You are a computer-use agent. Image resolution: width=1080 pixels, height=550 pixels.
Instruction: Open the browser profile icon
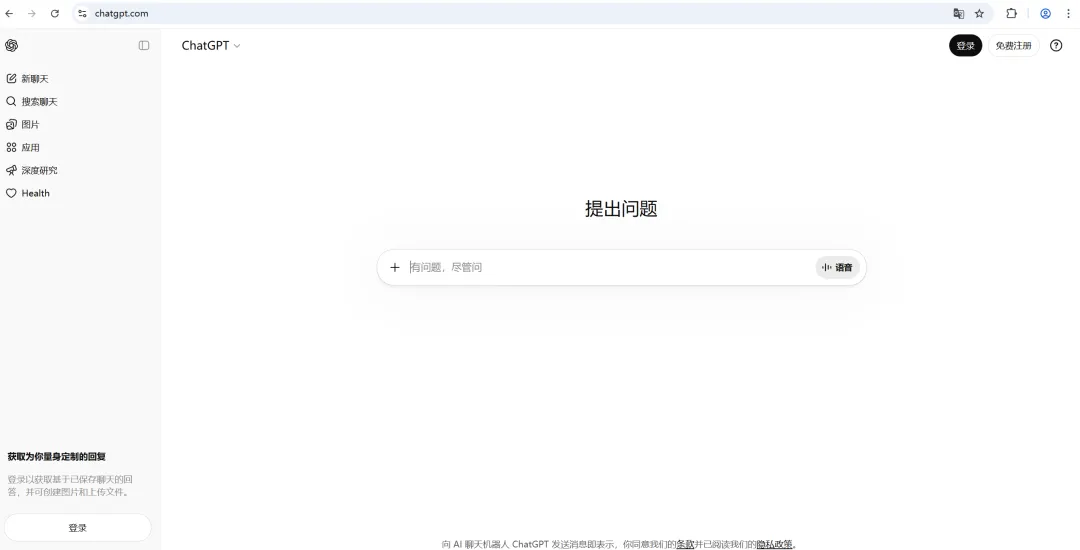coord(1045,13)
